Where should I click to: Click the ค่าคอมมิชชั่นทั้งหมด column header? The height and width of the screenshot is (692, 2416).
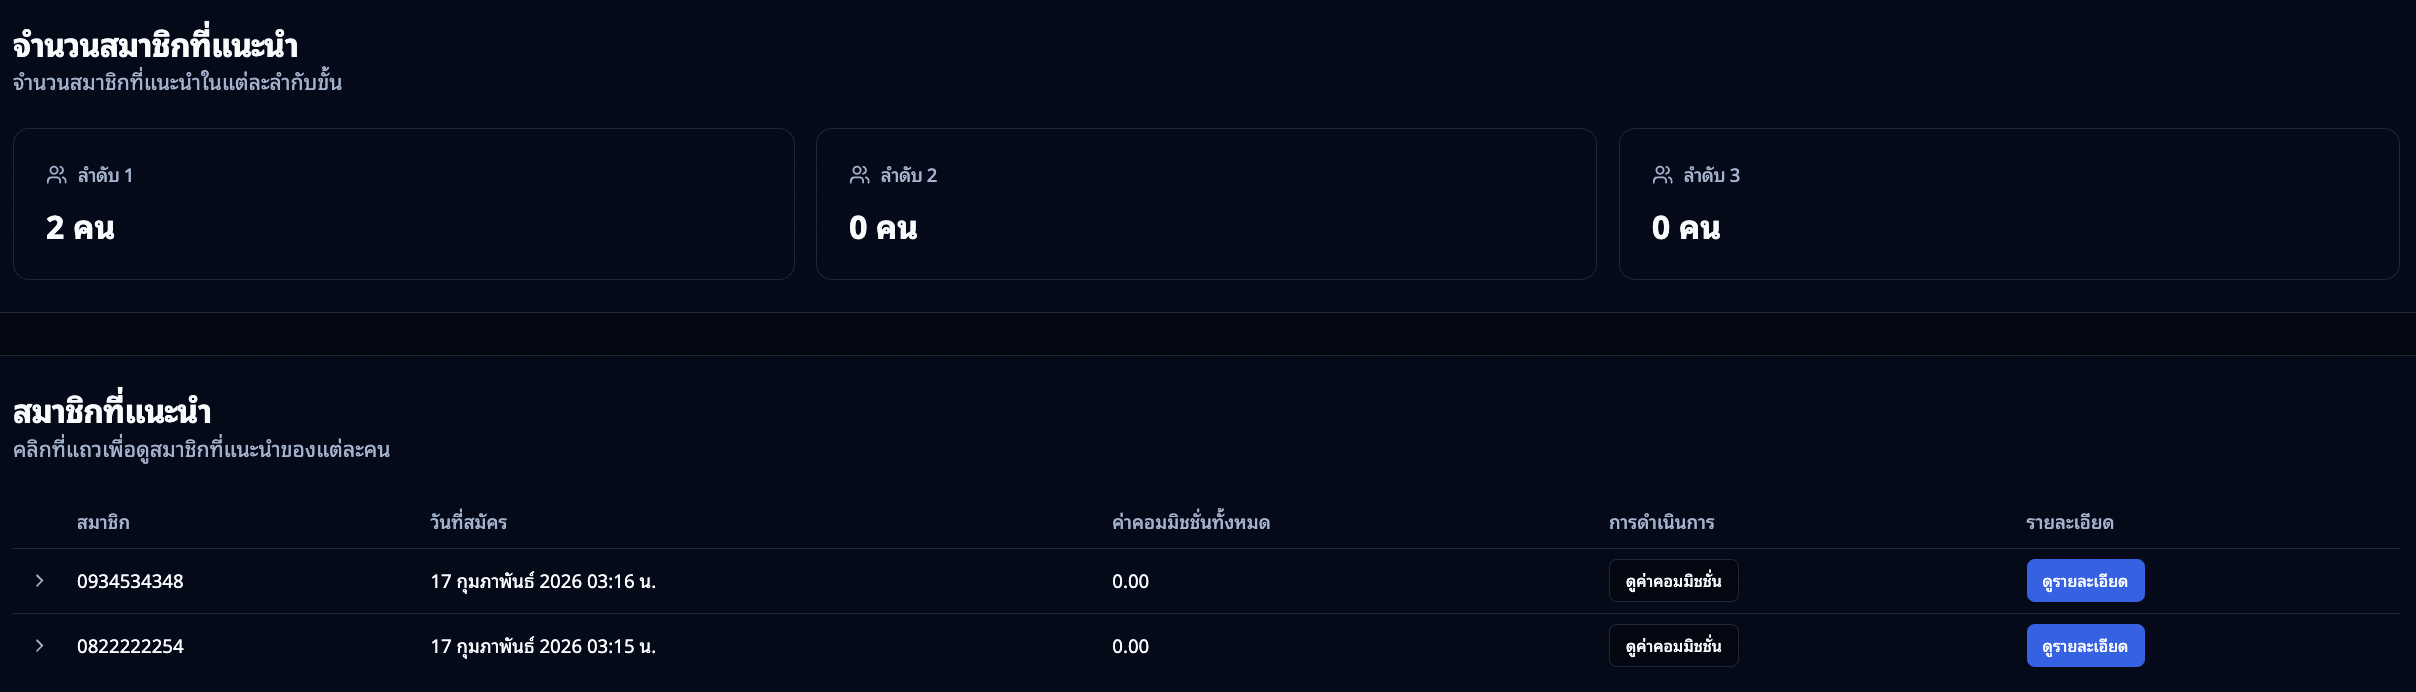coord(1190,522)
